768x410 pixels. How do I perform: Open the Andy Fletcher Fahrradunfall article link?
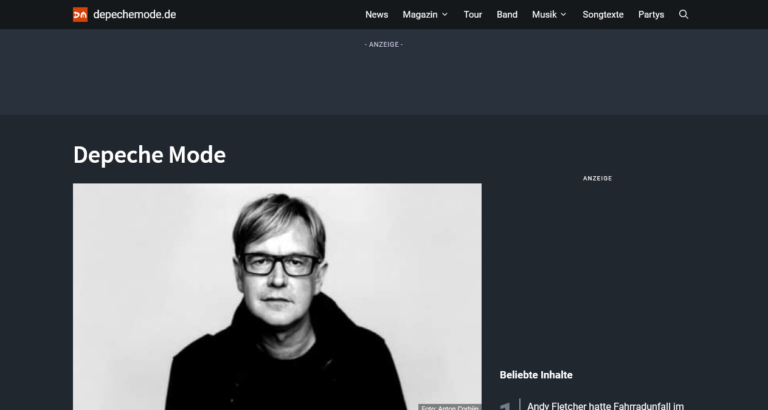pyautogui.click(x=605, y=406)
